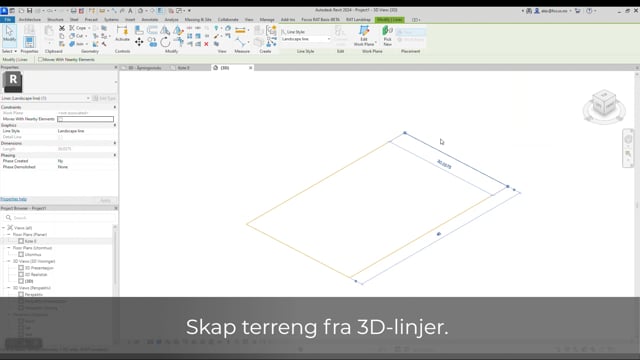This screenshot has width=640, height=360.
Task: Close the Project Browser panel
Action: point(116,208)
